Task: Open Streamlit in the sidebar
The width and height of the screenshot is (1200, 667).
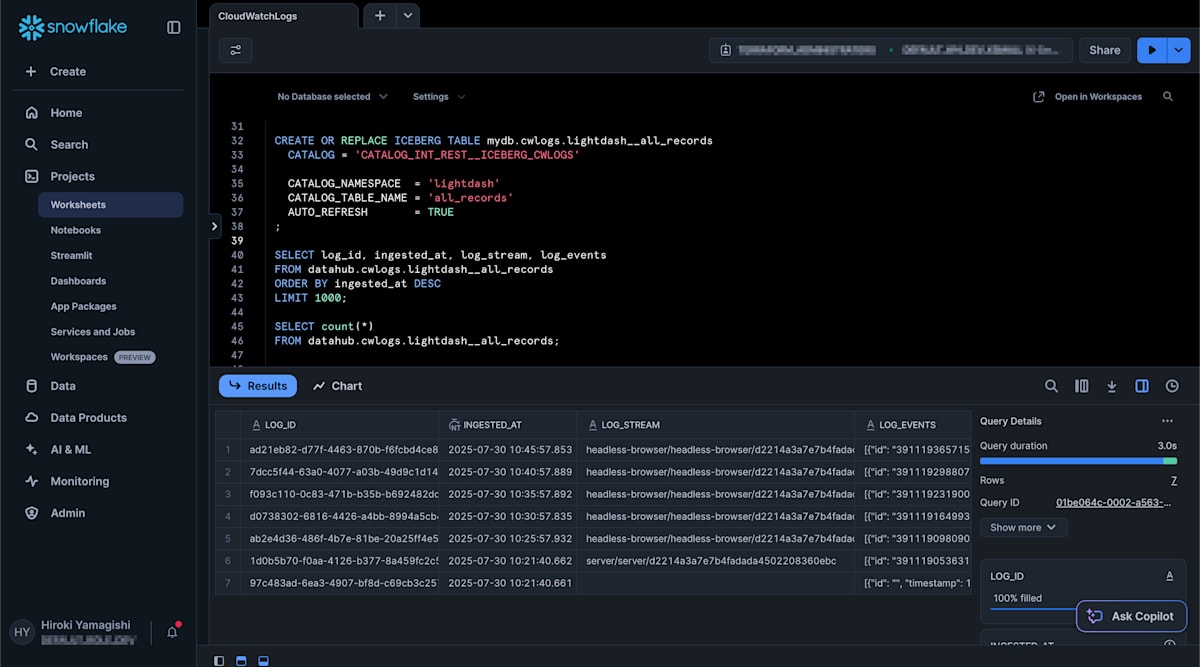Action: (x=71, y=255)
